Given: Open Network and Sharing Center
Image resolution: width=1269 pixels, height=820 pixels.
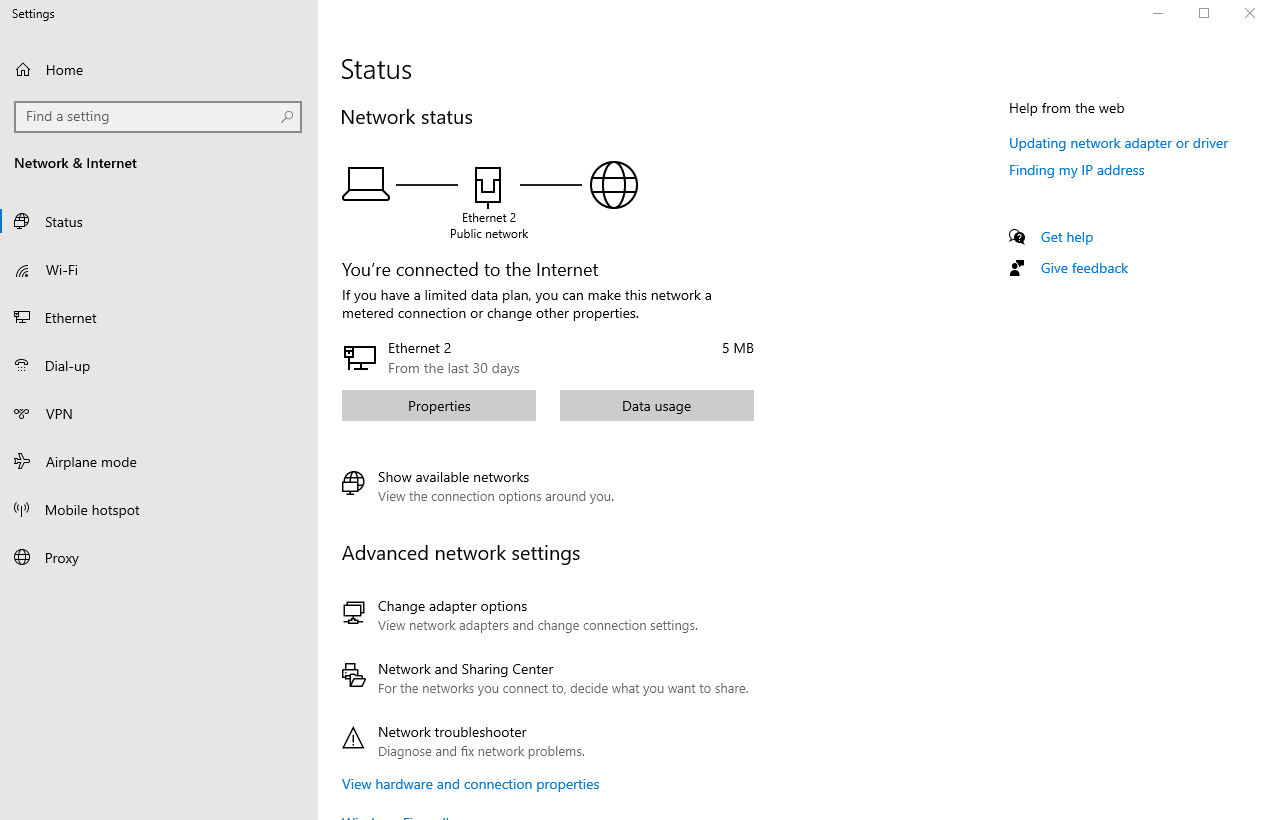Looking at the screenshot, I should tap(465, 669).
